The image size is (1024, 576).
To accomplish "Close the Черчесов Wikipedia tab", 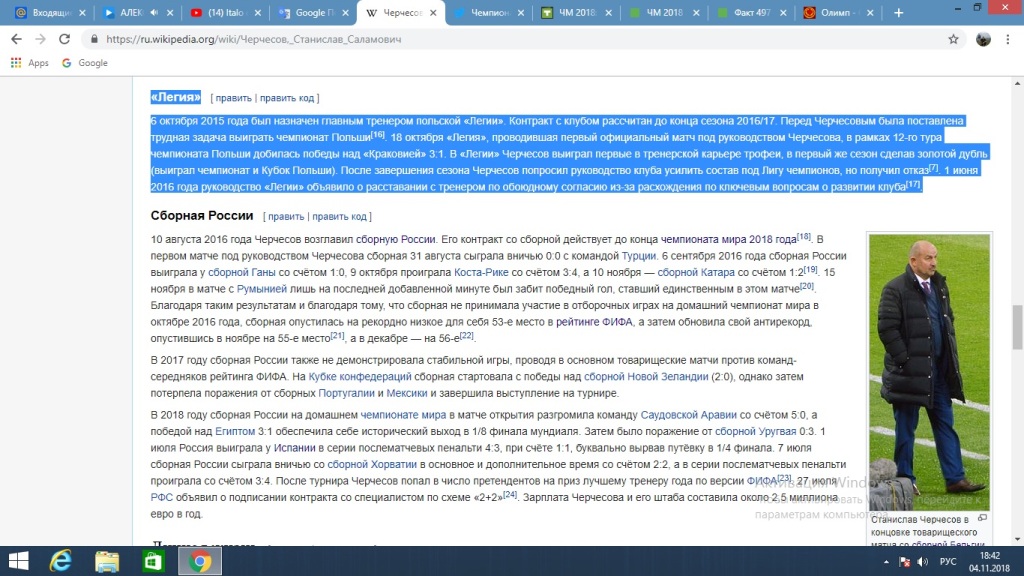I will [x=433, y=12].
